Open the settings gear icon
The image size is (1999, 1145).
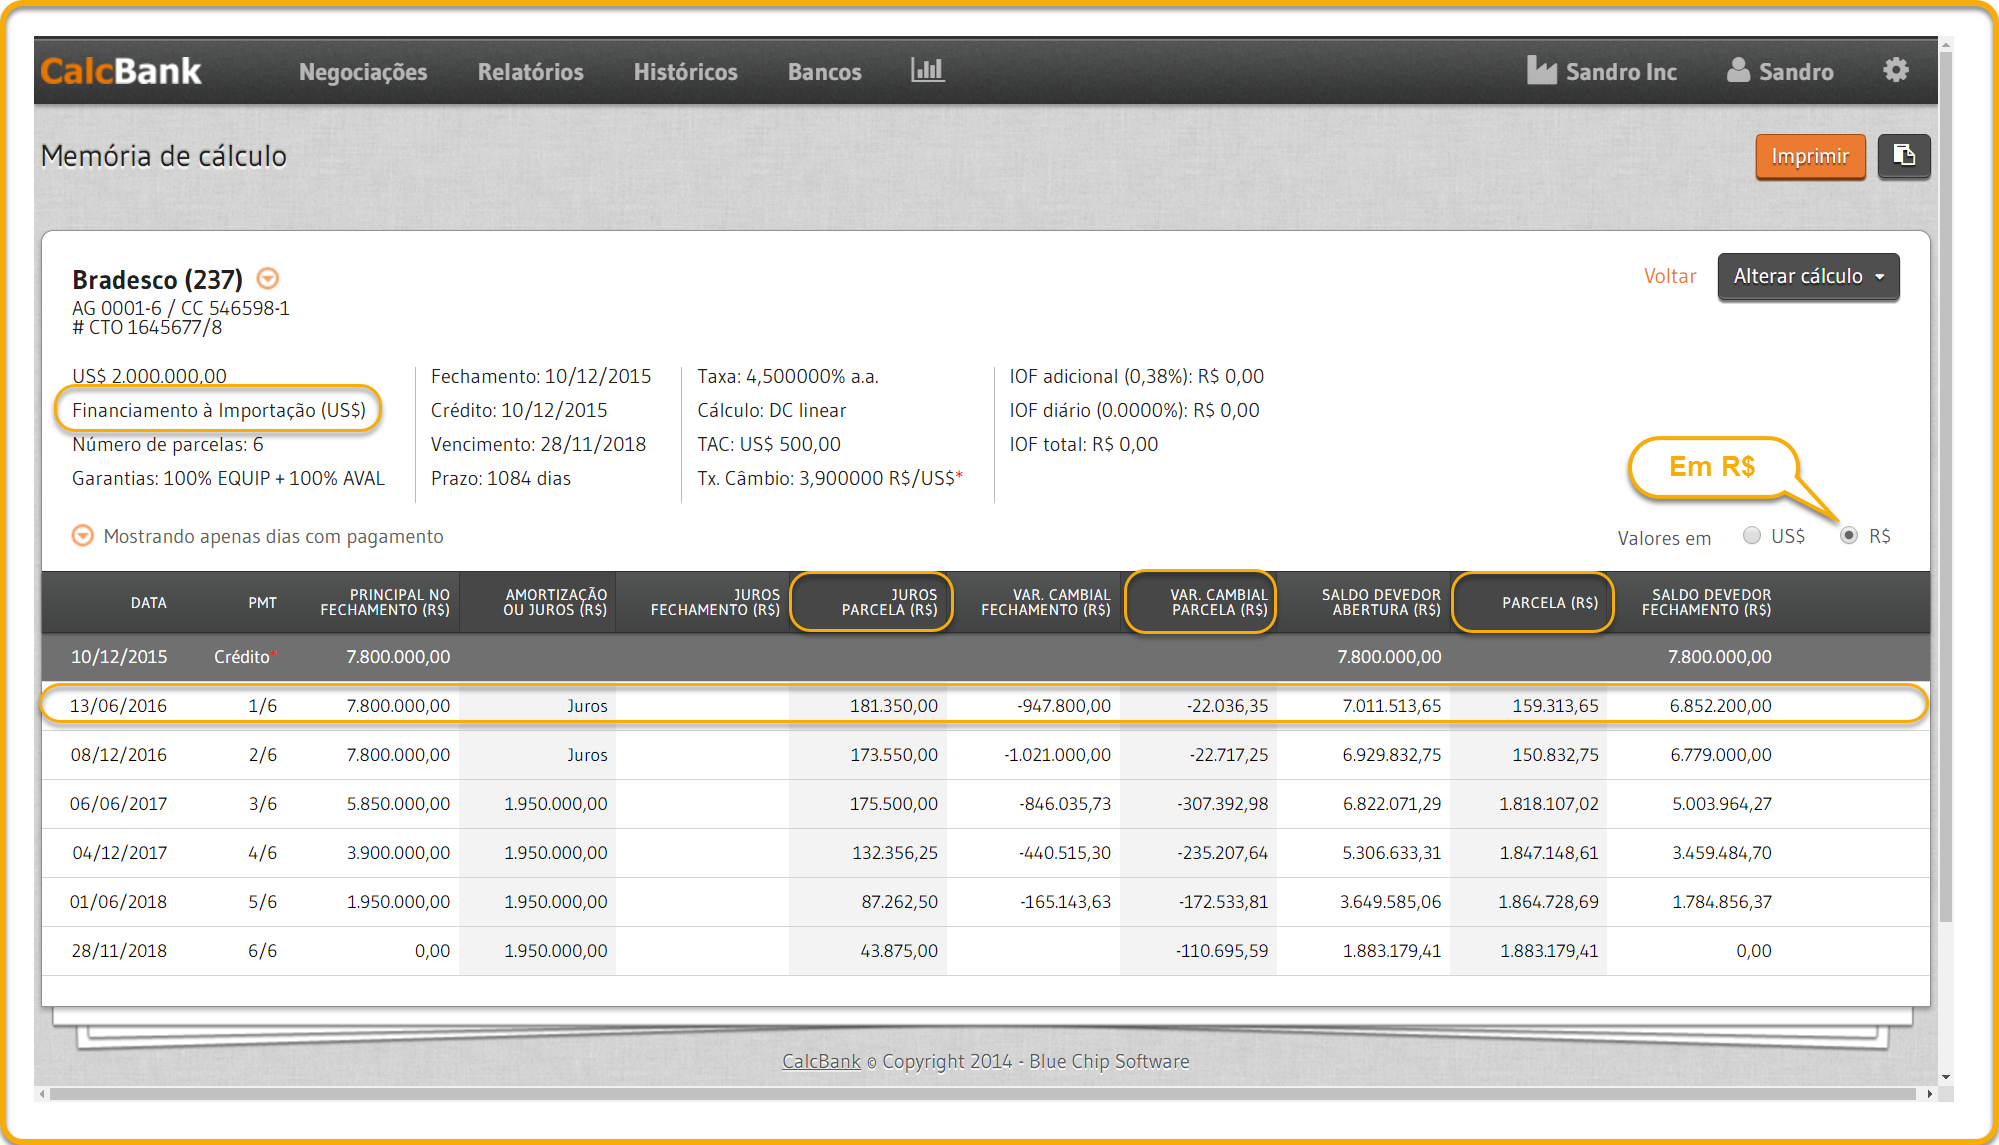[x=1895, y=70]
